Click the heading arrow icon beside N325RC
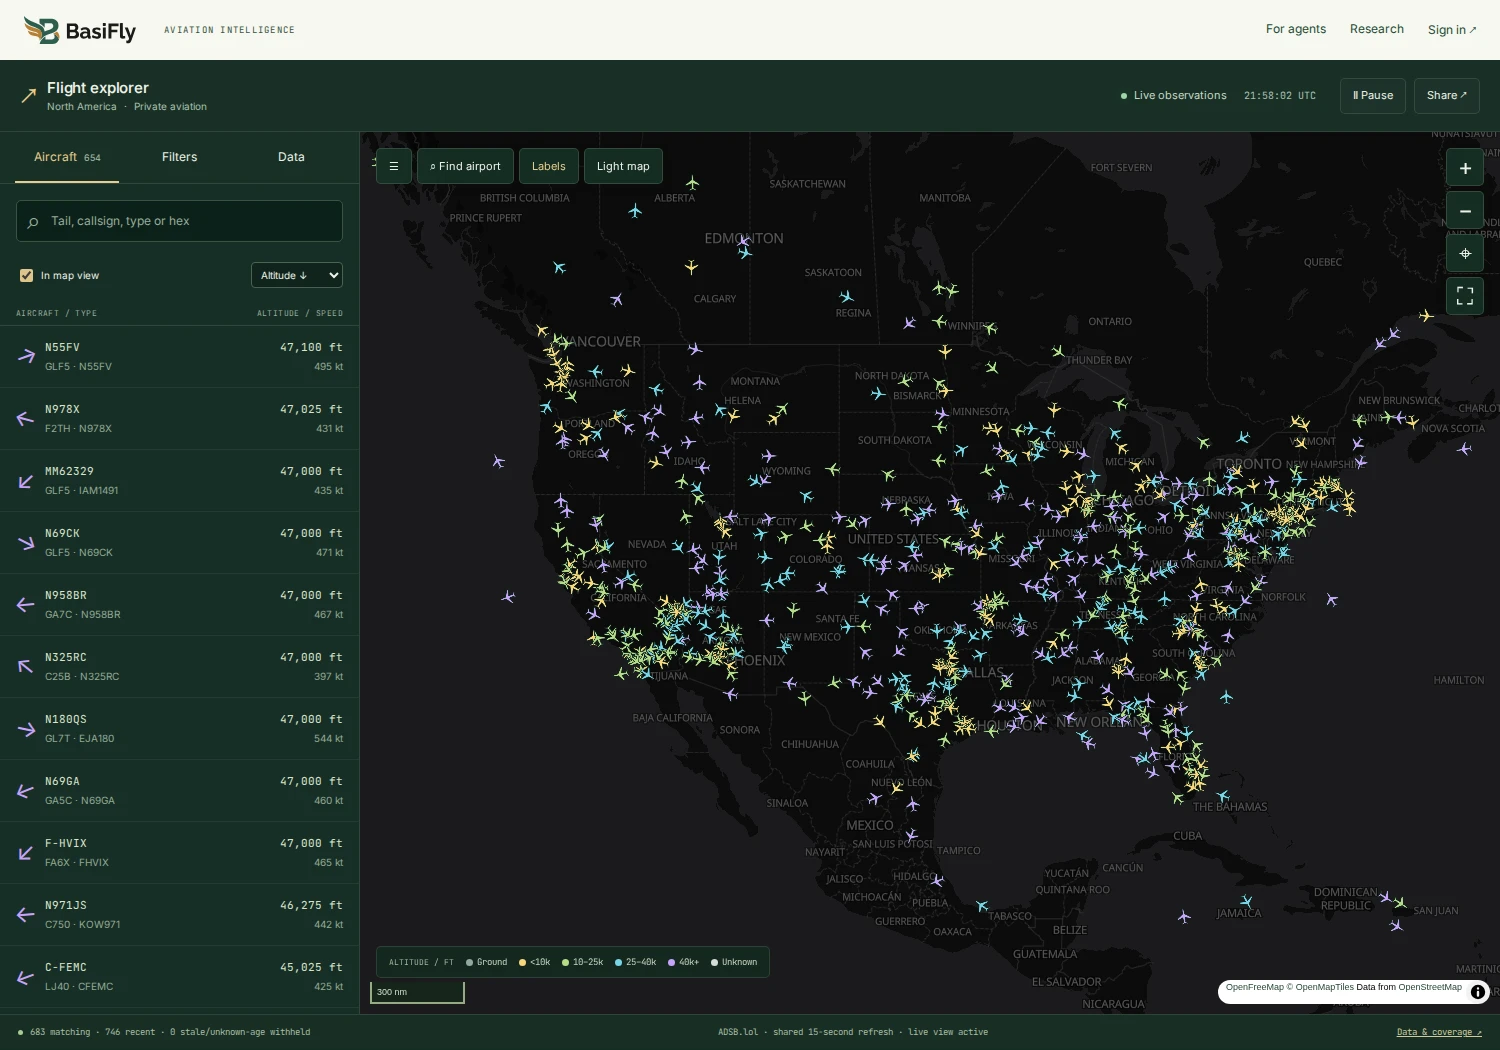 point(26,666)
